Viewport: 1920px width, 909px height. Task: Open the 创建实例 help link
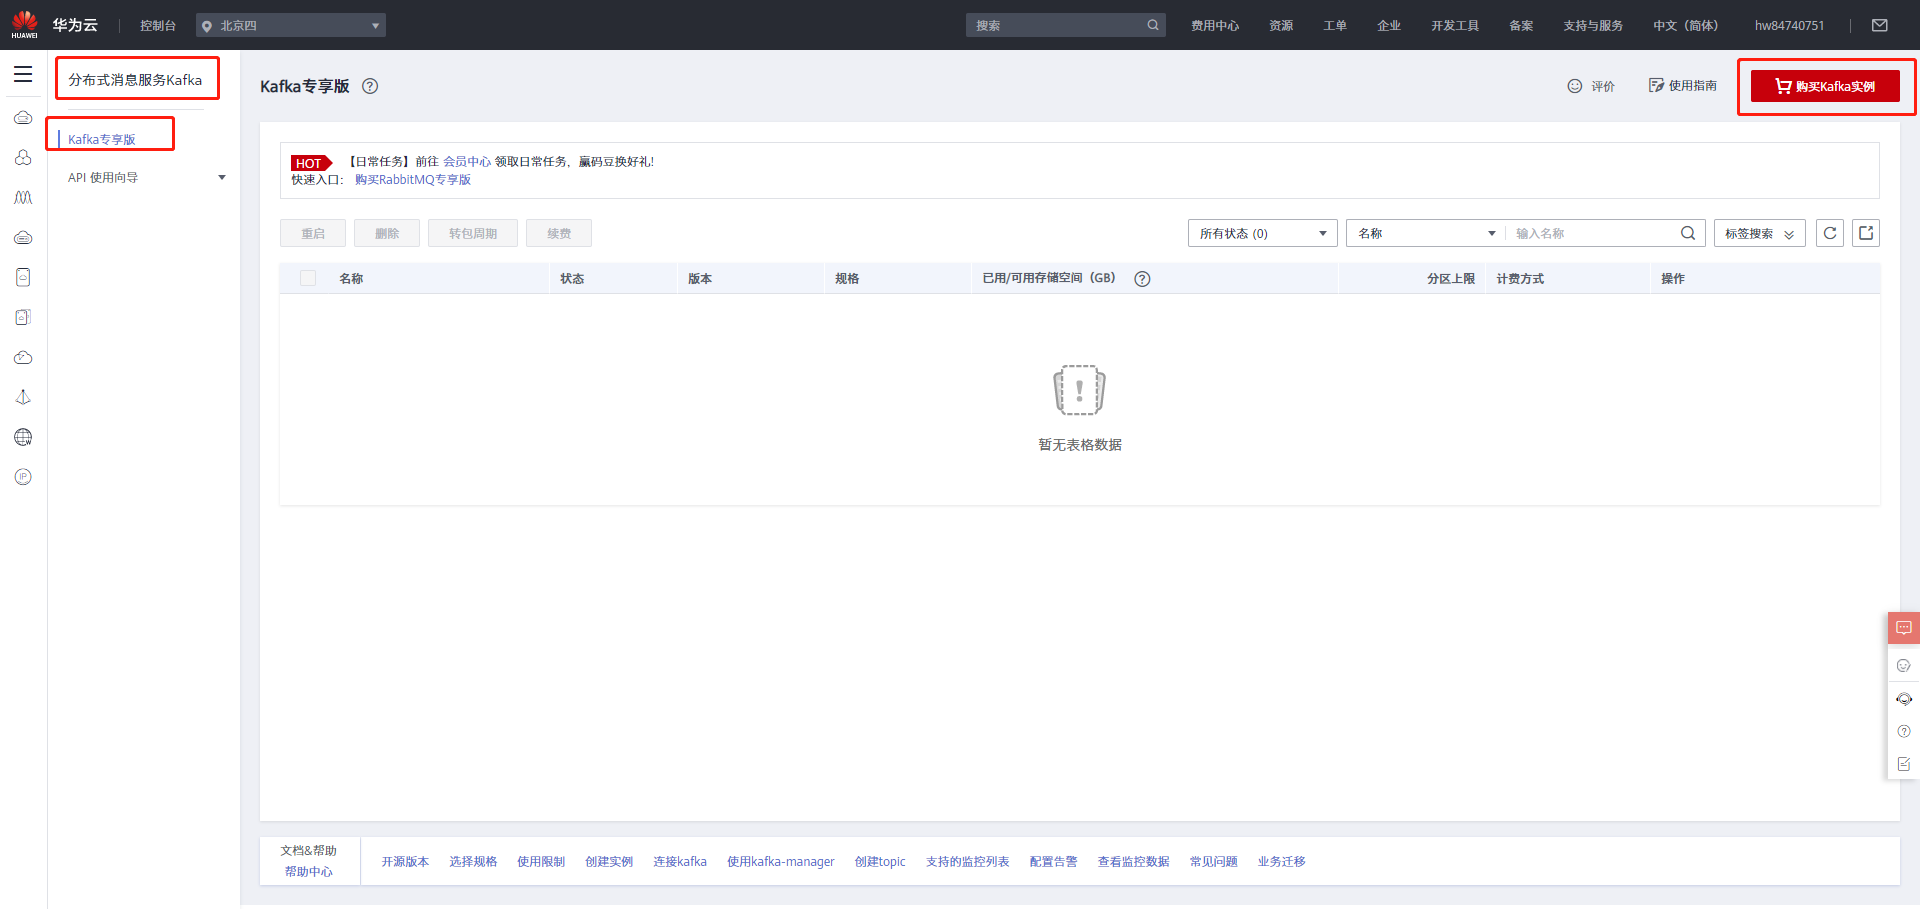609,862
